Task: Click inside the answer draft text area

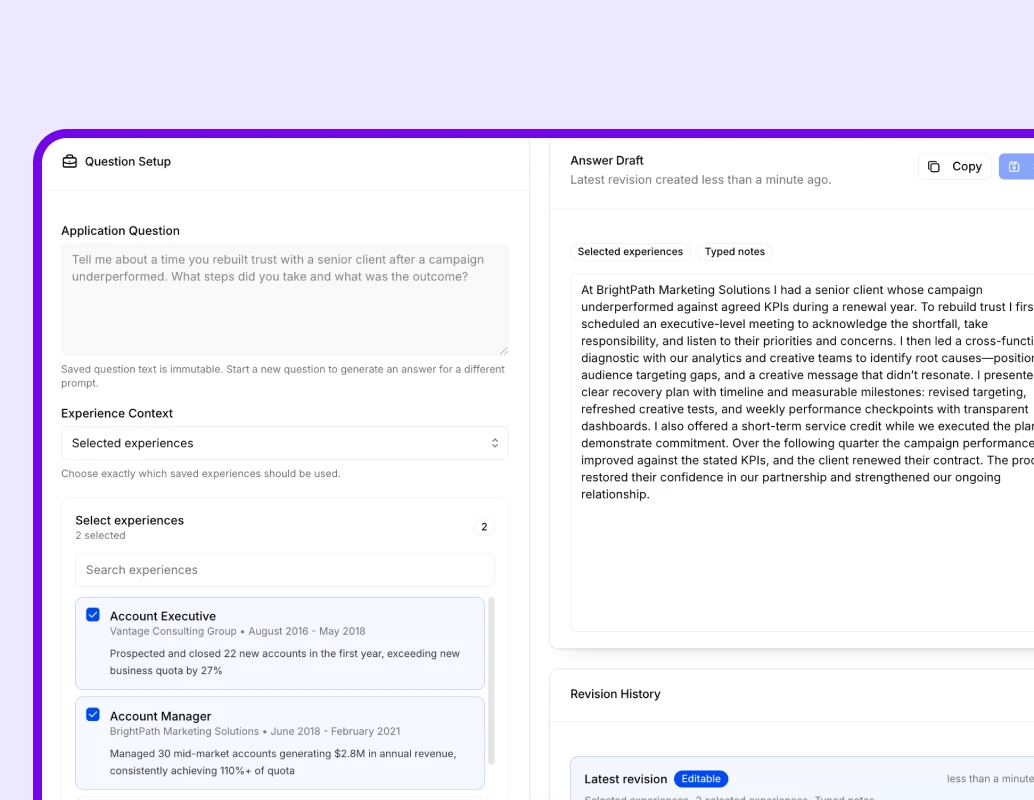Action: click(800, 560)
